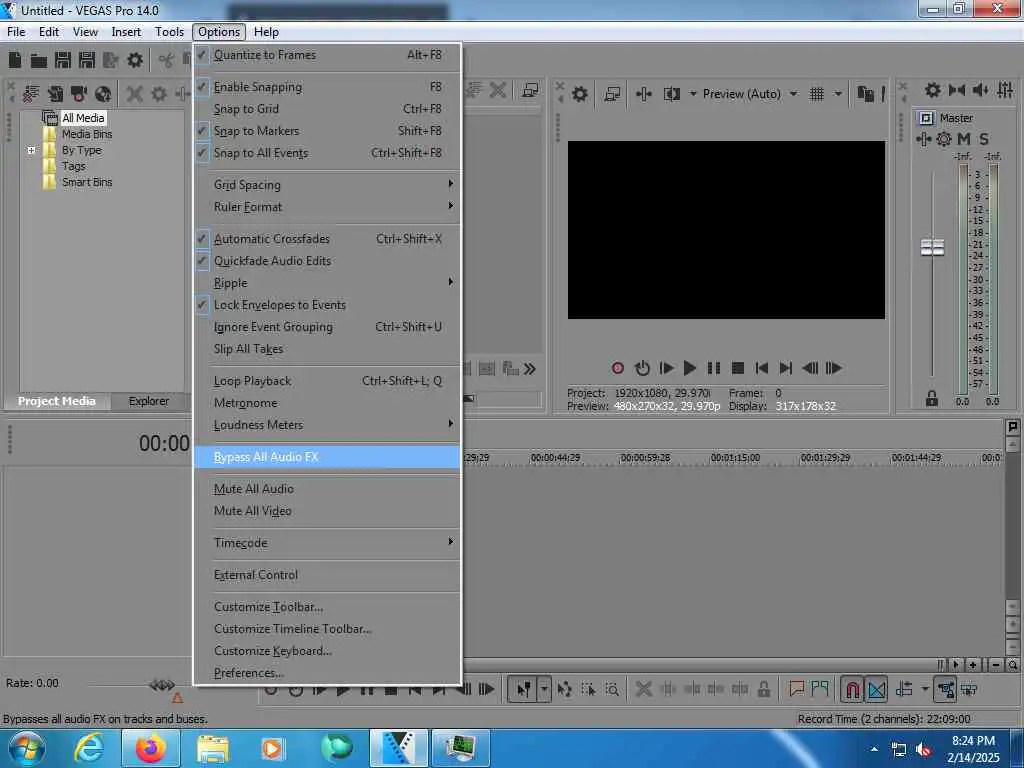Toggle Lock Envelopes to Events option
This screenshot has height=768, width=1024.
click(327, 305)
